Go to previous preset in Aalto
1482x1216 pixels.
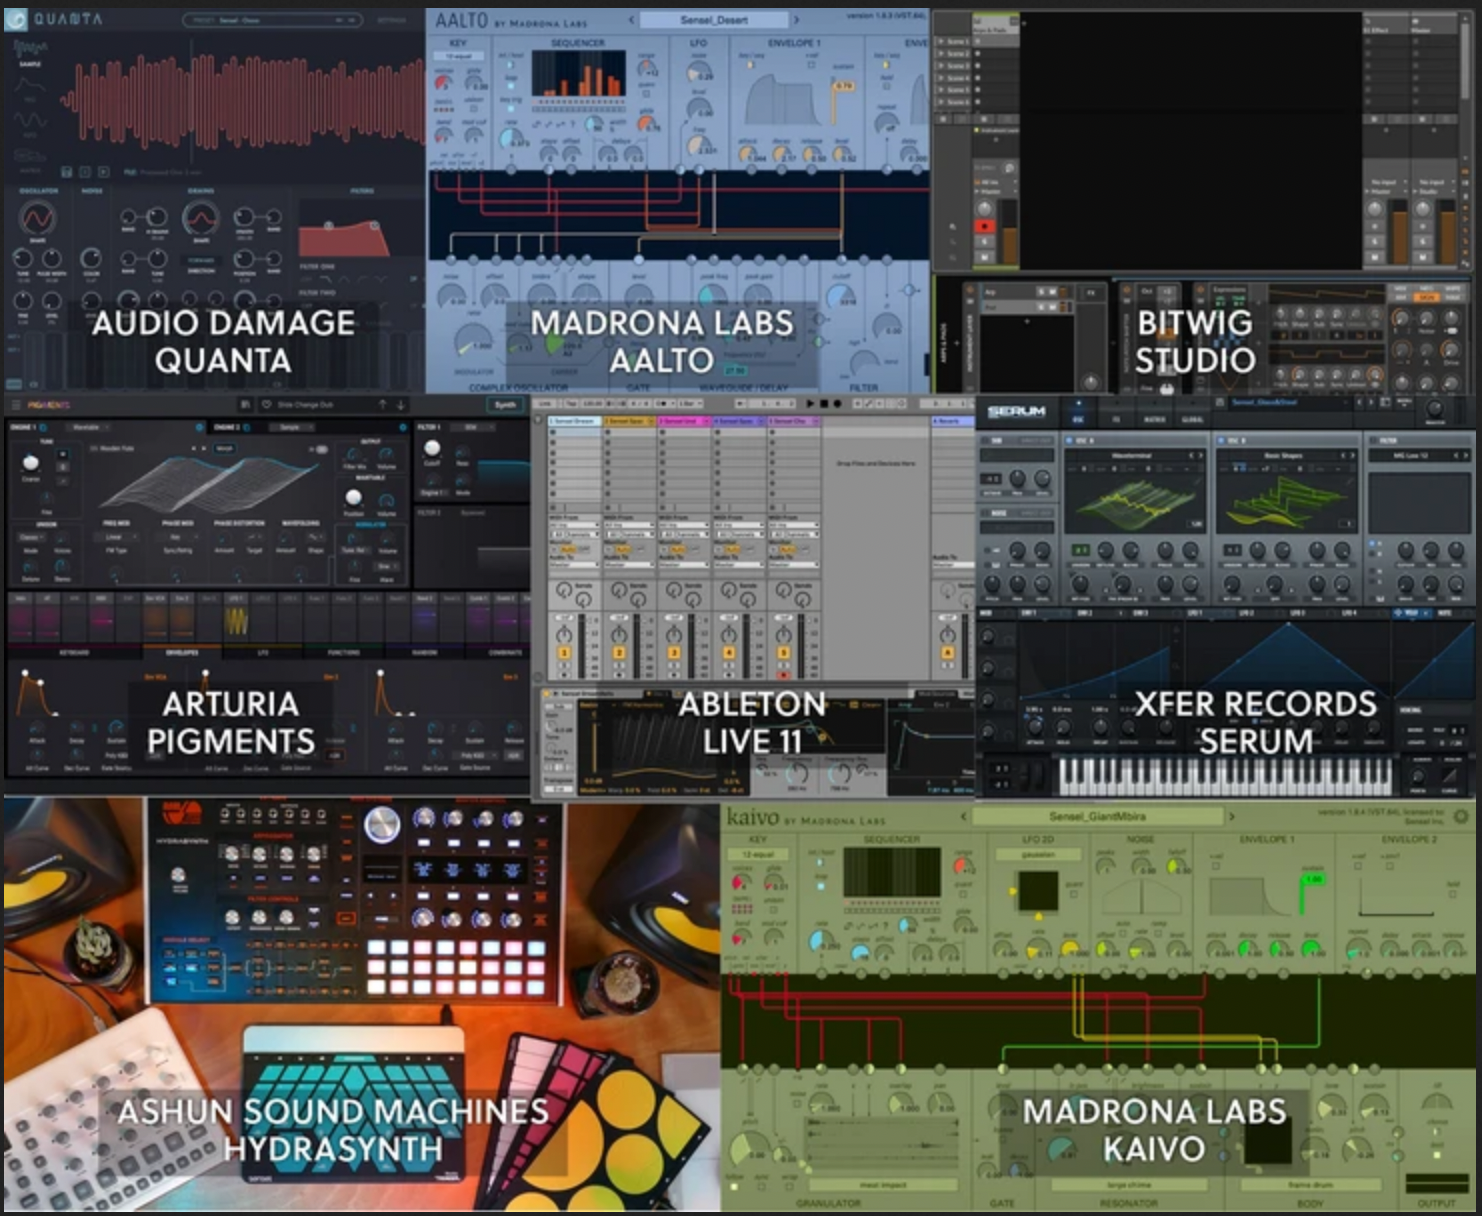[631, 20]
